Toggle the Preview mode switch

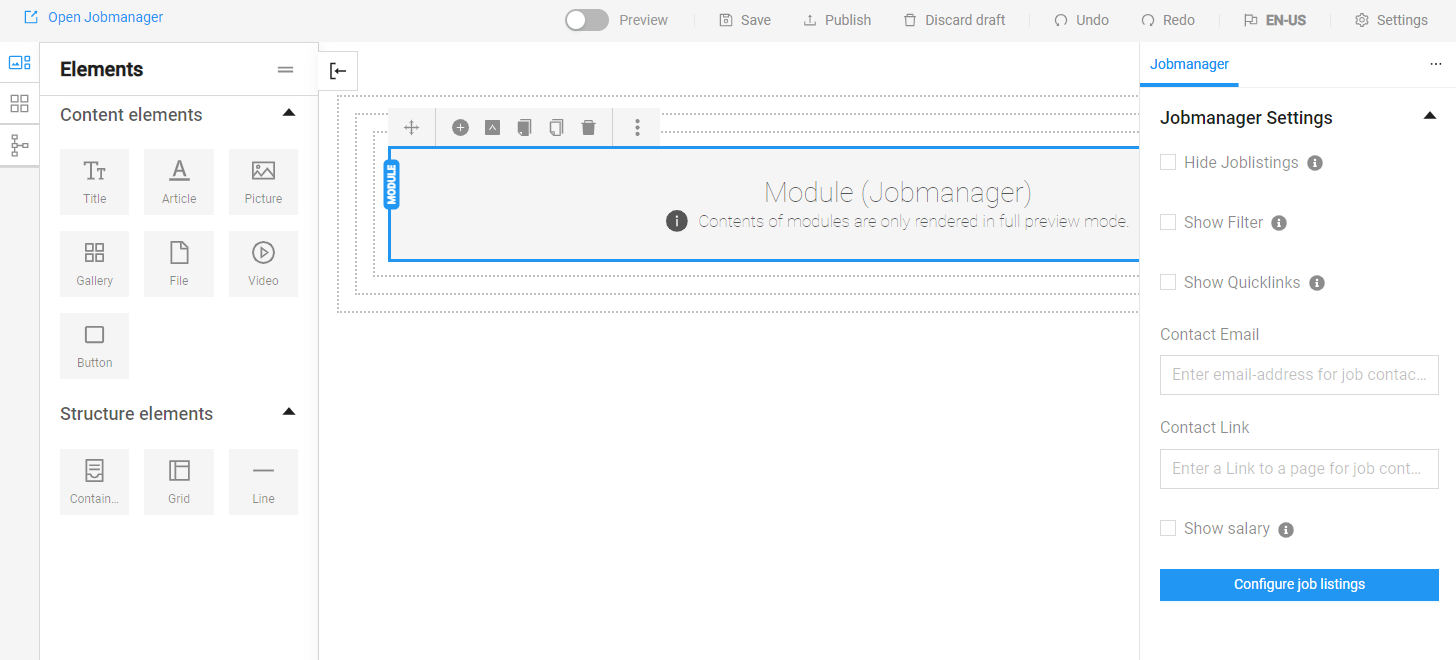587,20
